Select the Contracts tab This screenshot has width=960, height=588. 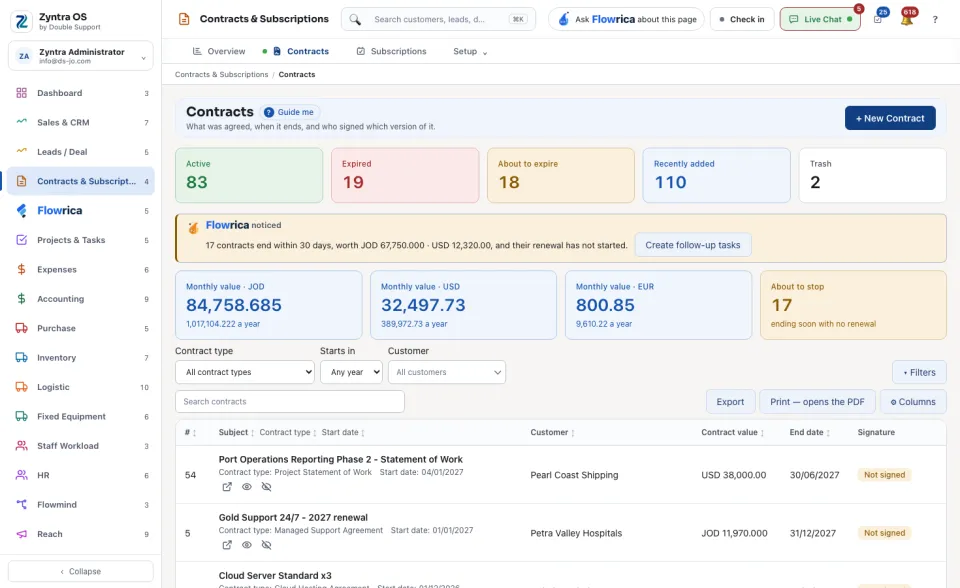[x=301, y=51]
